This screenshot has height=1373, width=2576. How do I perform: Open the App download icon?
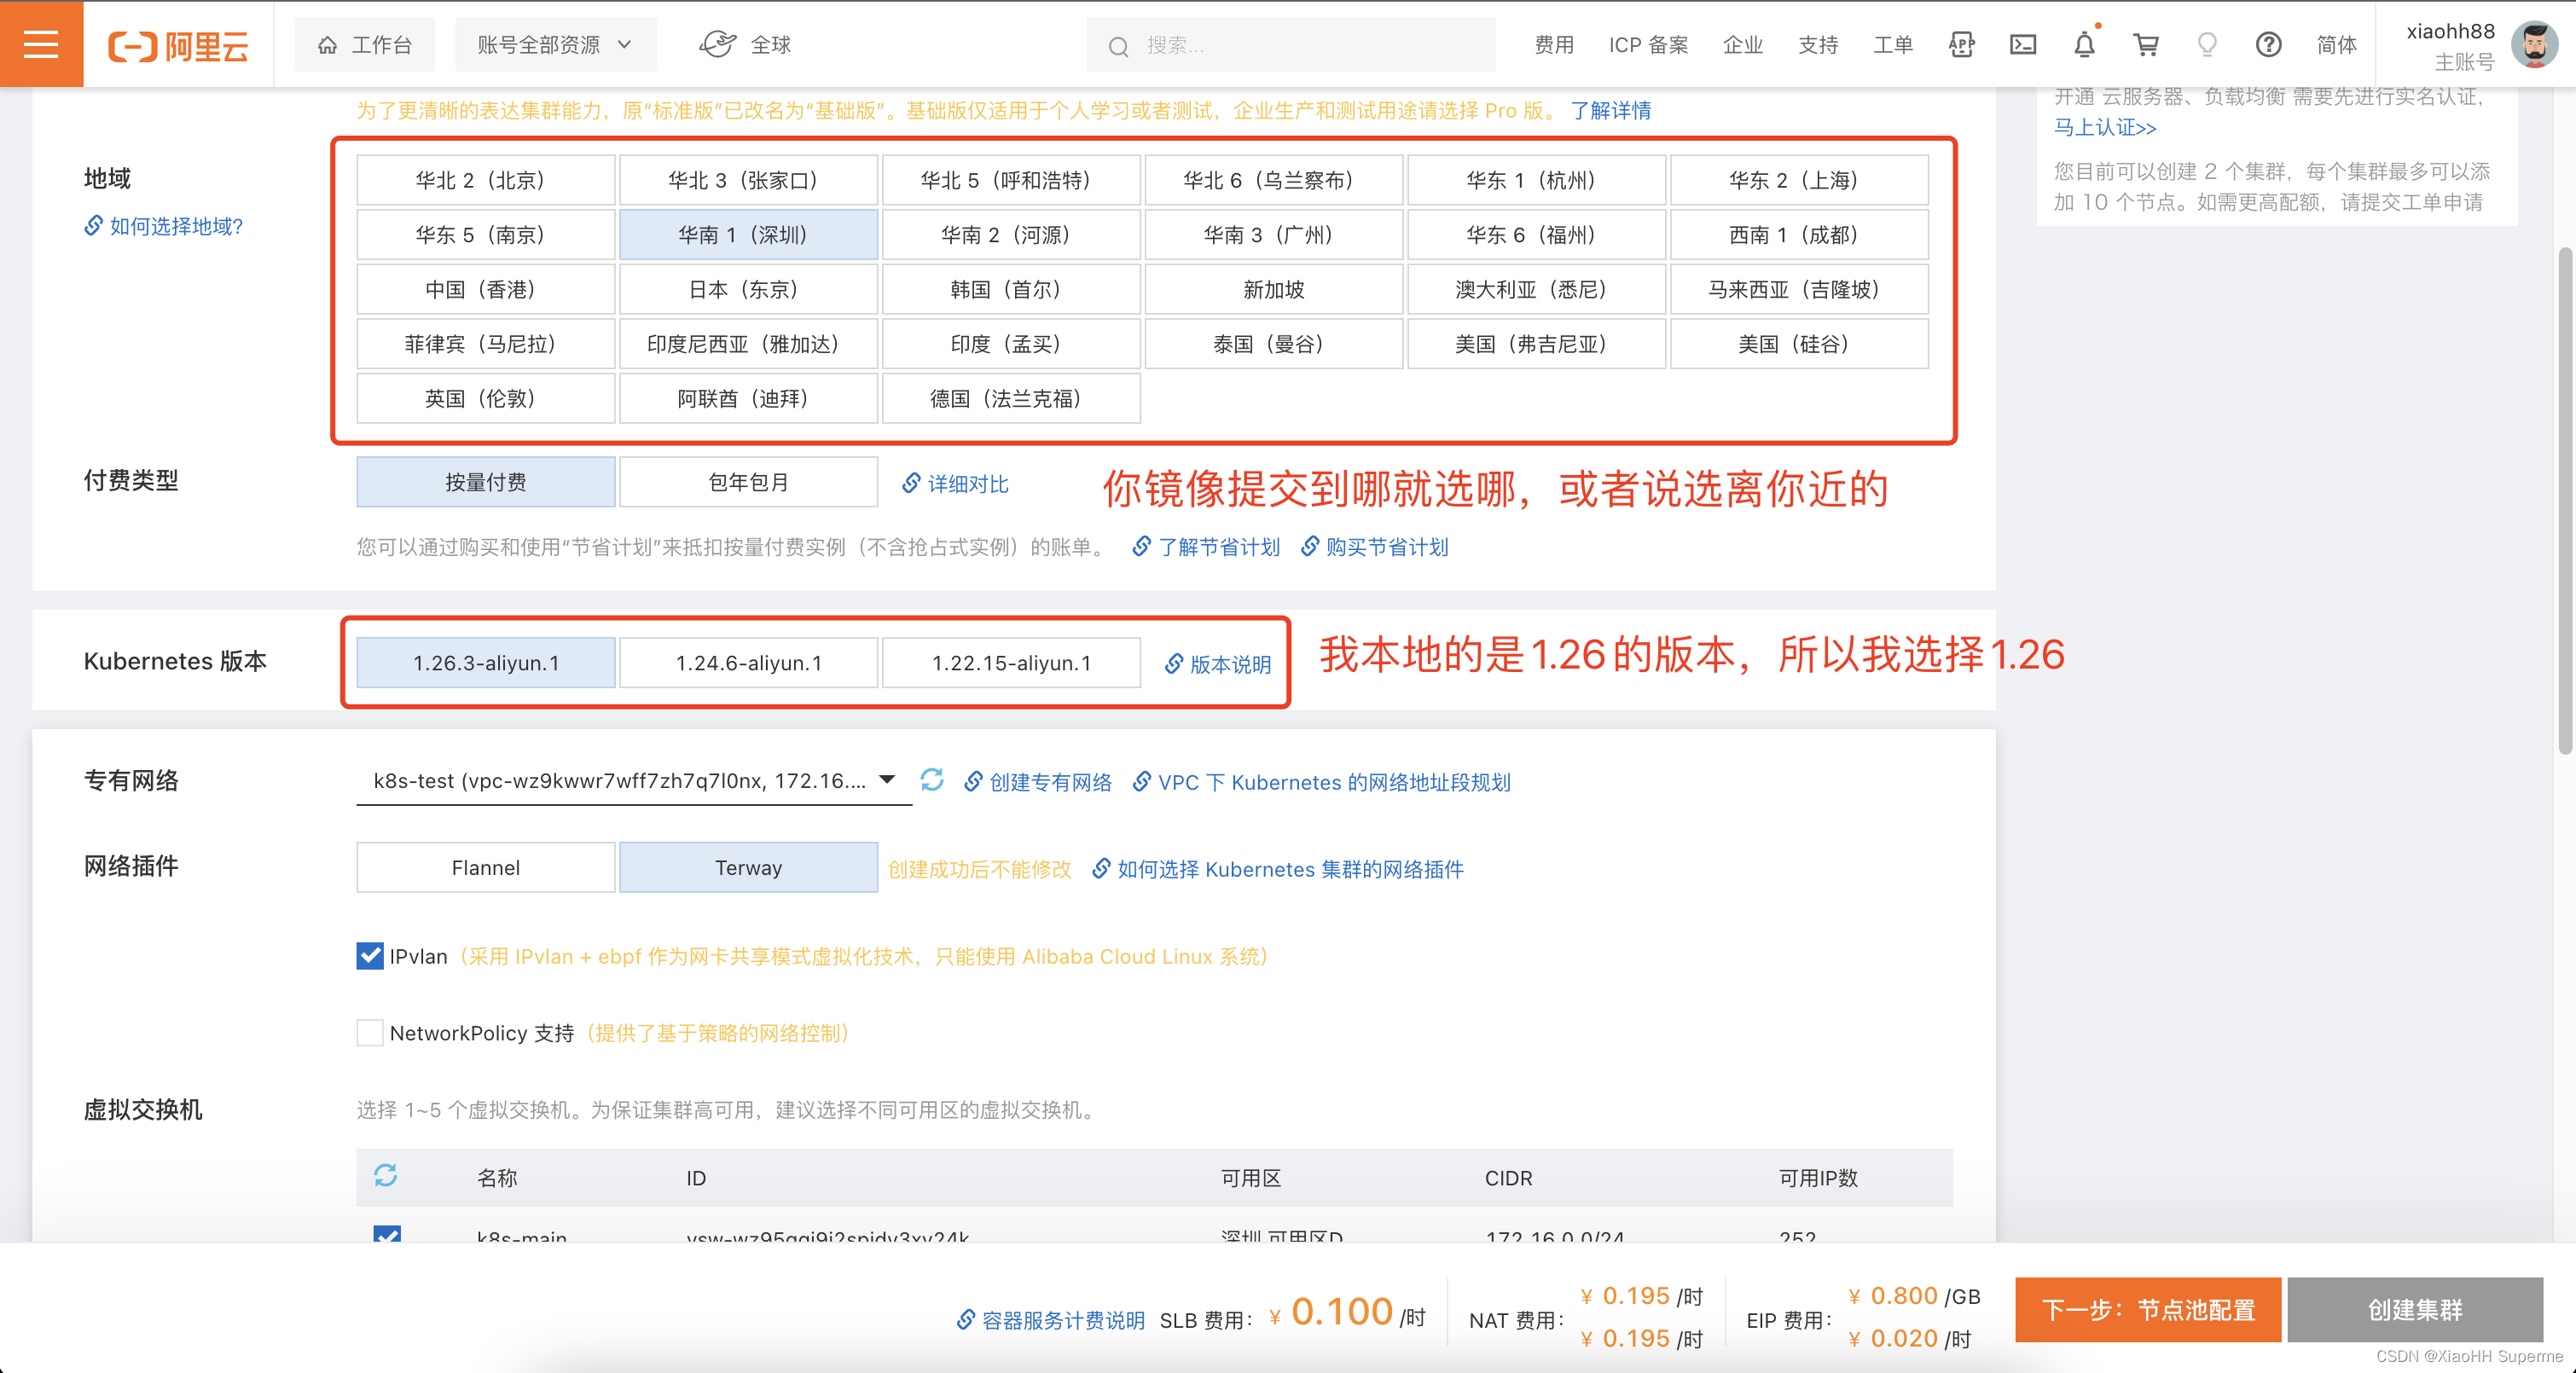point(1961,45)
